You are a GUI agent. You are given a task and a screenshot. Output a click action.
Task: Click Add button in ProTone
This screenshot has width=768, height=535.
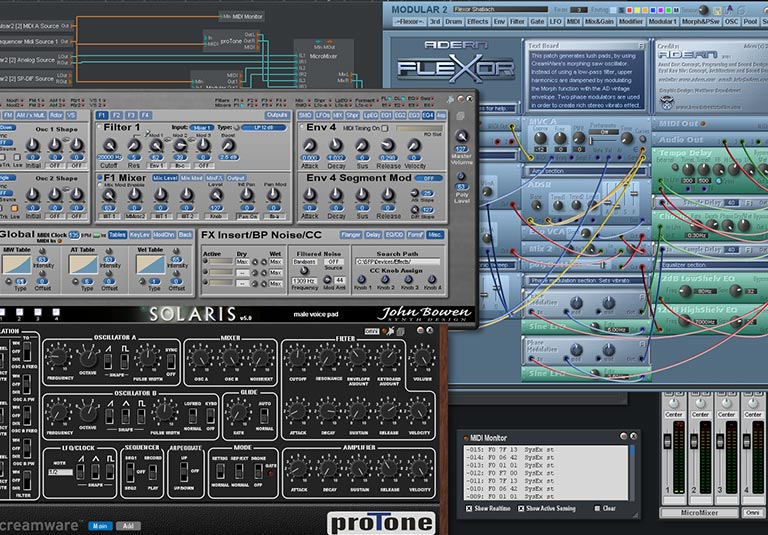[128, 526]
